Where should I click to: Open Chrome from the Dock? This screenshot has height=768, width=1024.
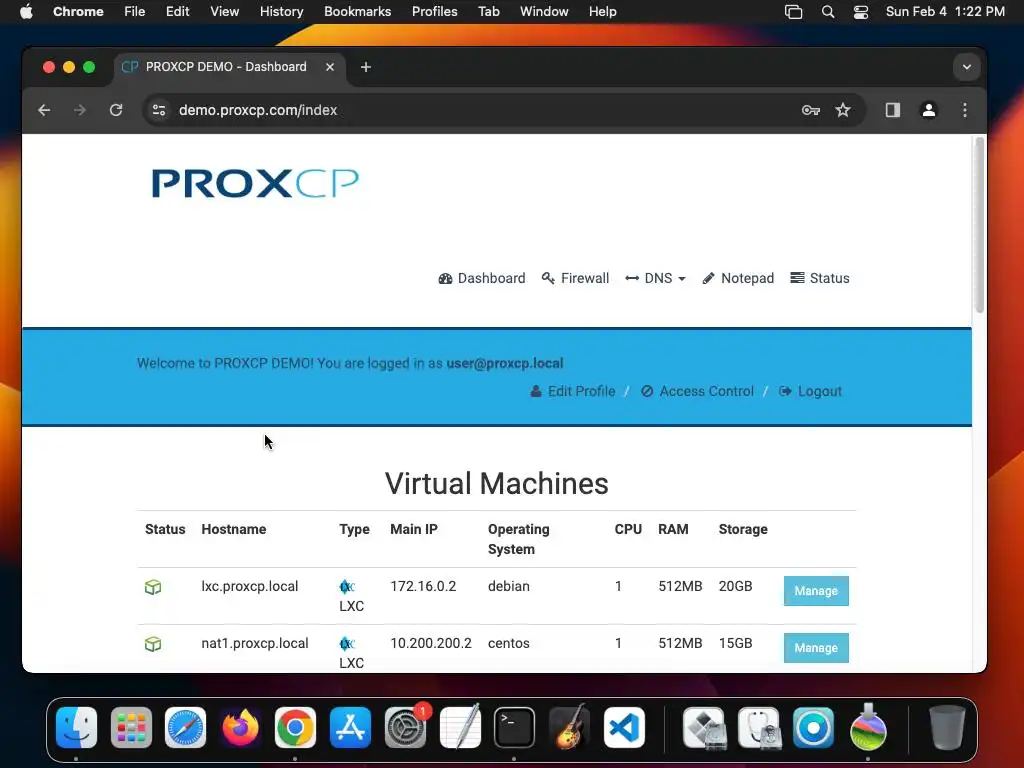(295, 728)
